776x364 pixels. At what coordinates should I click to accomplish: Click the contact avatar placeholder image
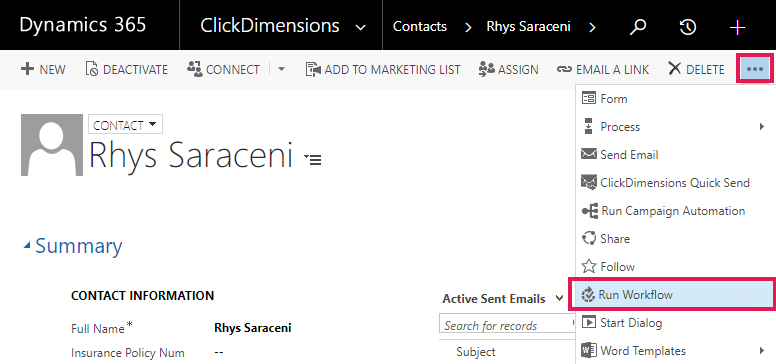(x=51, y=145)
